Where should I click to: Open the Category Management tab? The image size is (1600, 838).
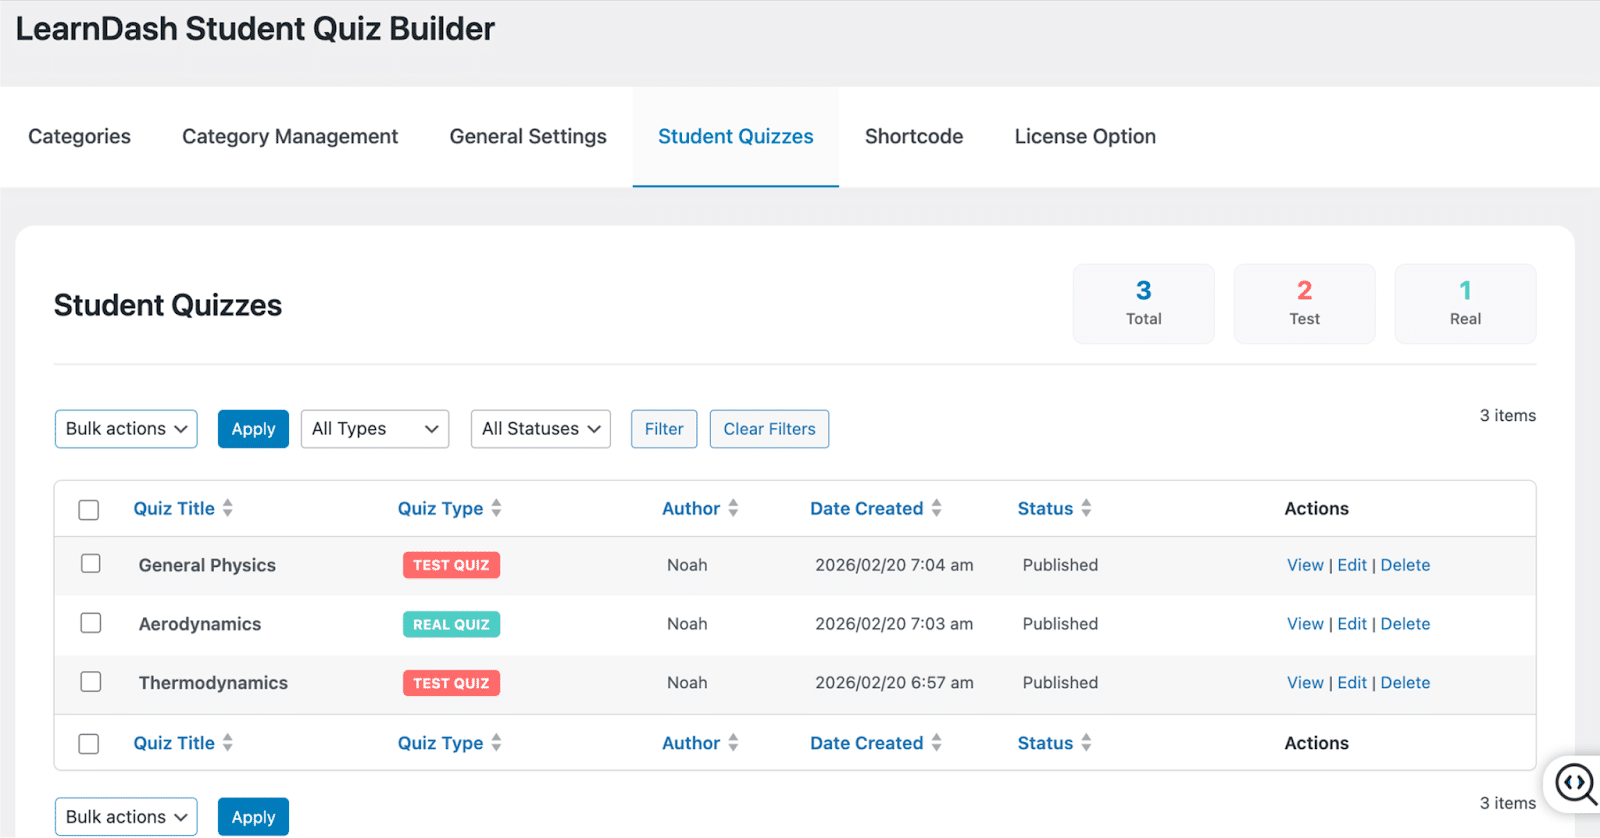[290, 137]
